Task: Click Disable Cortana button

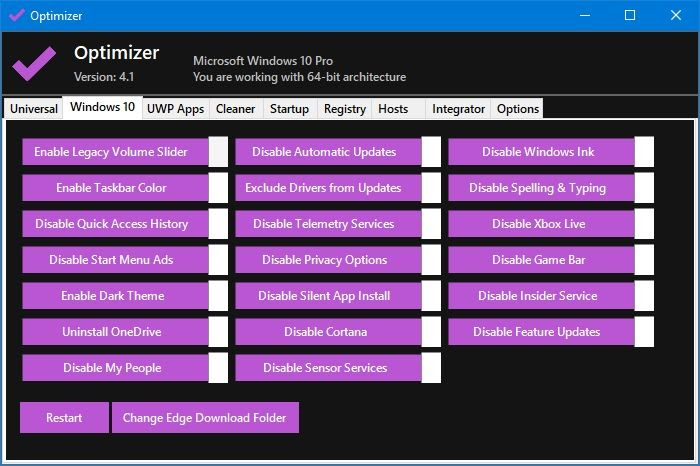Action: pyautogui.click(x=328, y=332)
